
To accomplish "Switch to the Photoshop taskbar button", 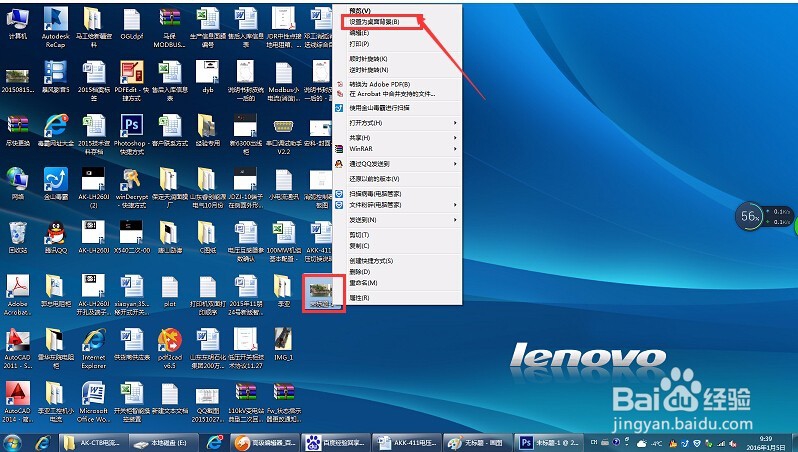I will [x=549, y=443].
